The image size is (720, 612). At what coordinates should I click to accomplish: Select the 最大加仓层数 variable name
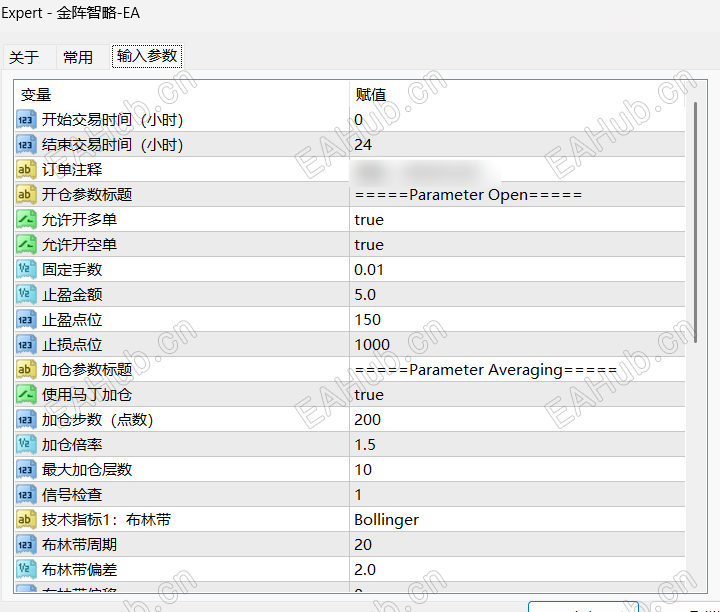click(87, 470)
